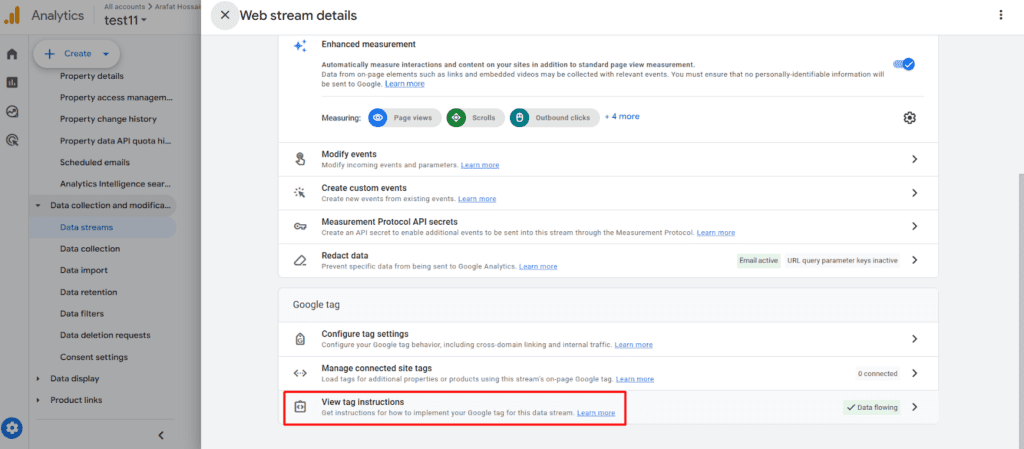Select Data collection in sidebar

[90, 249]
